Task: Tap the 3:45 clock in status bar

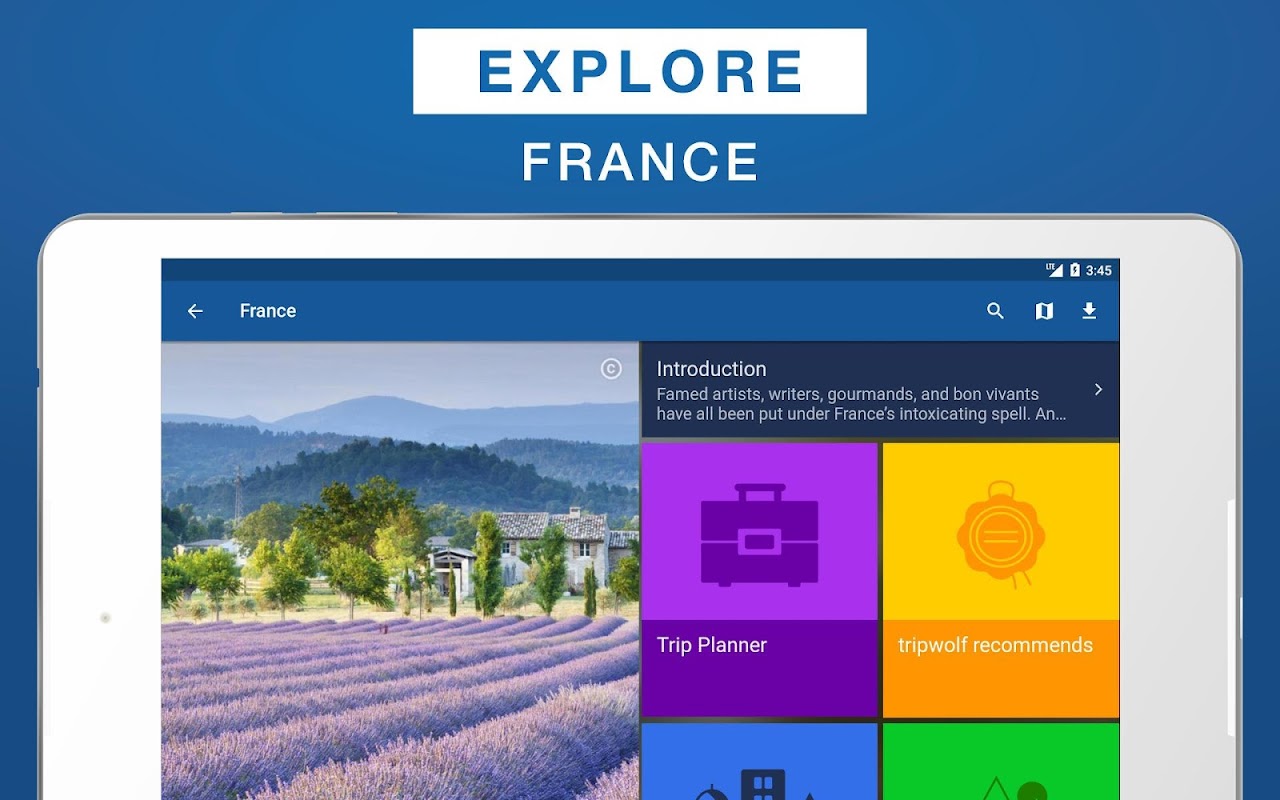Action: [1099, 270]
